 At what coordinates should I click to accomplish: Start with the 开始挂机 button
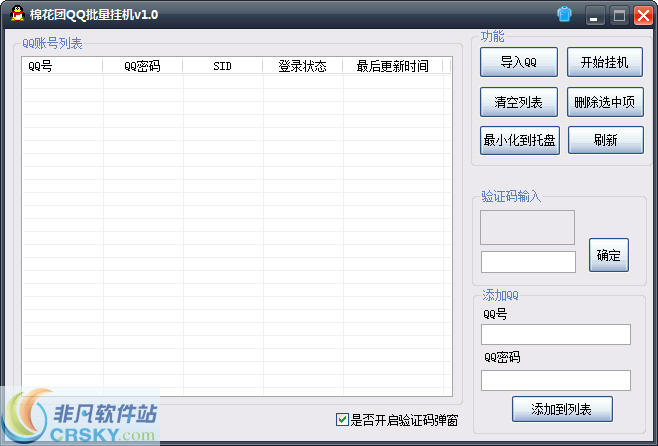(605, 62)
